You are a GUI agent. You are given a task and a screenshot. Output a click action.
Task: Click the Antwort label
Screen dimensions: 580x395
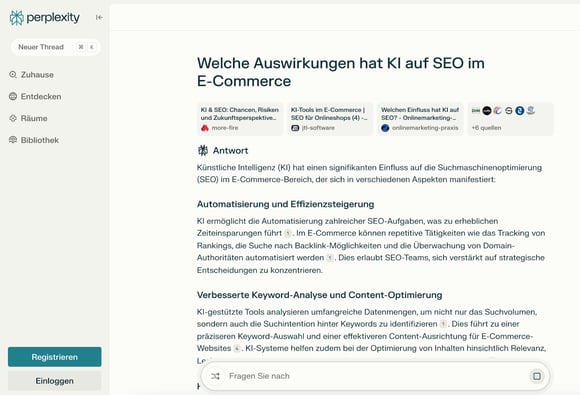click(230, 151)
